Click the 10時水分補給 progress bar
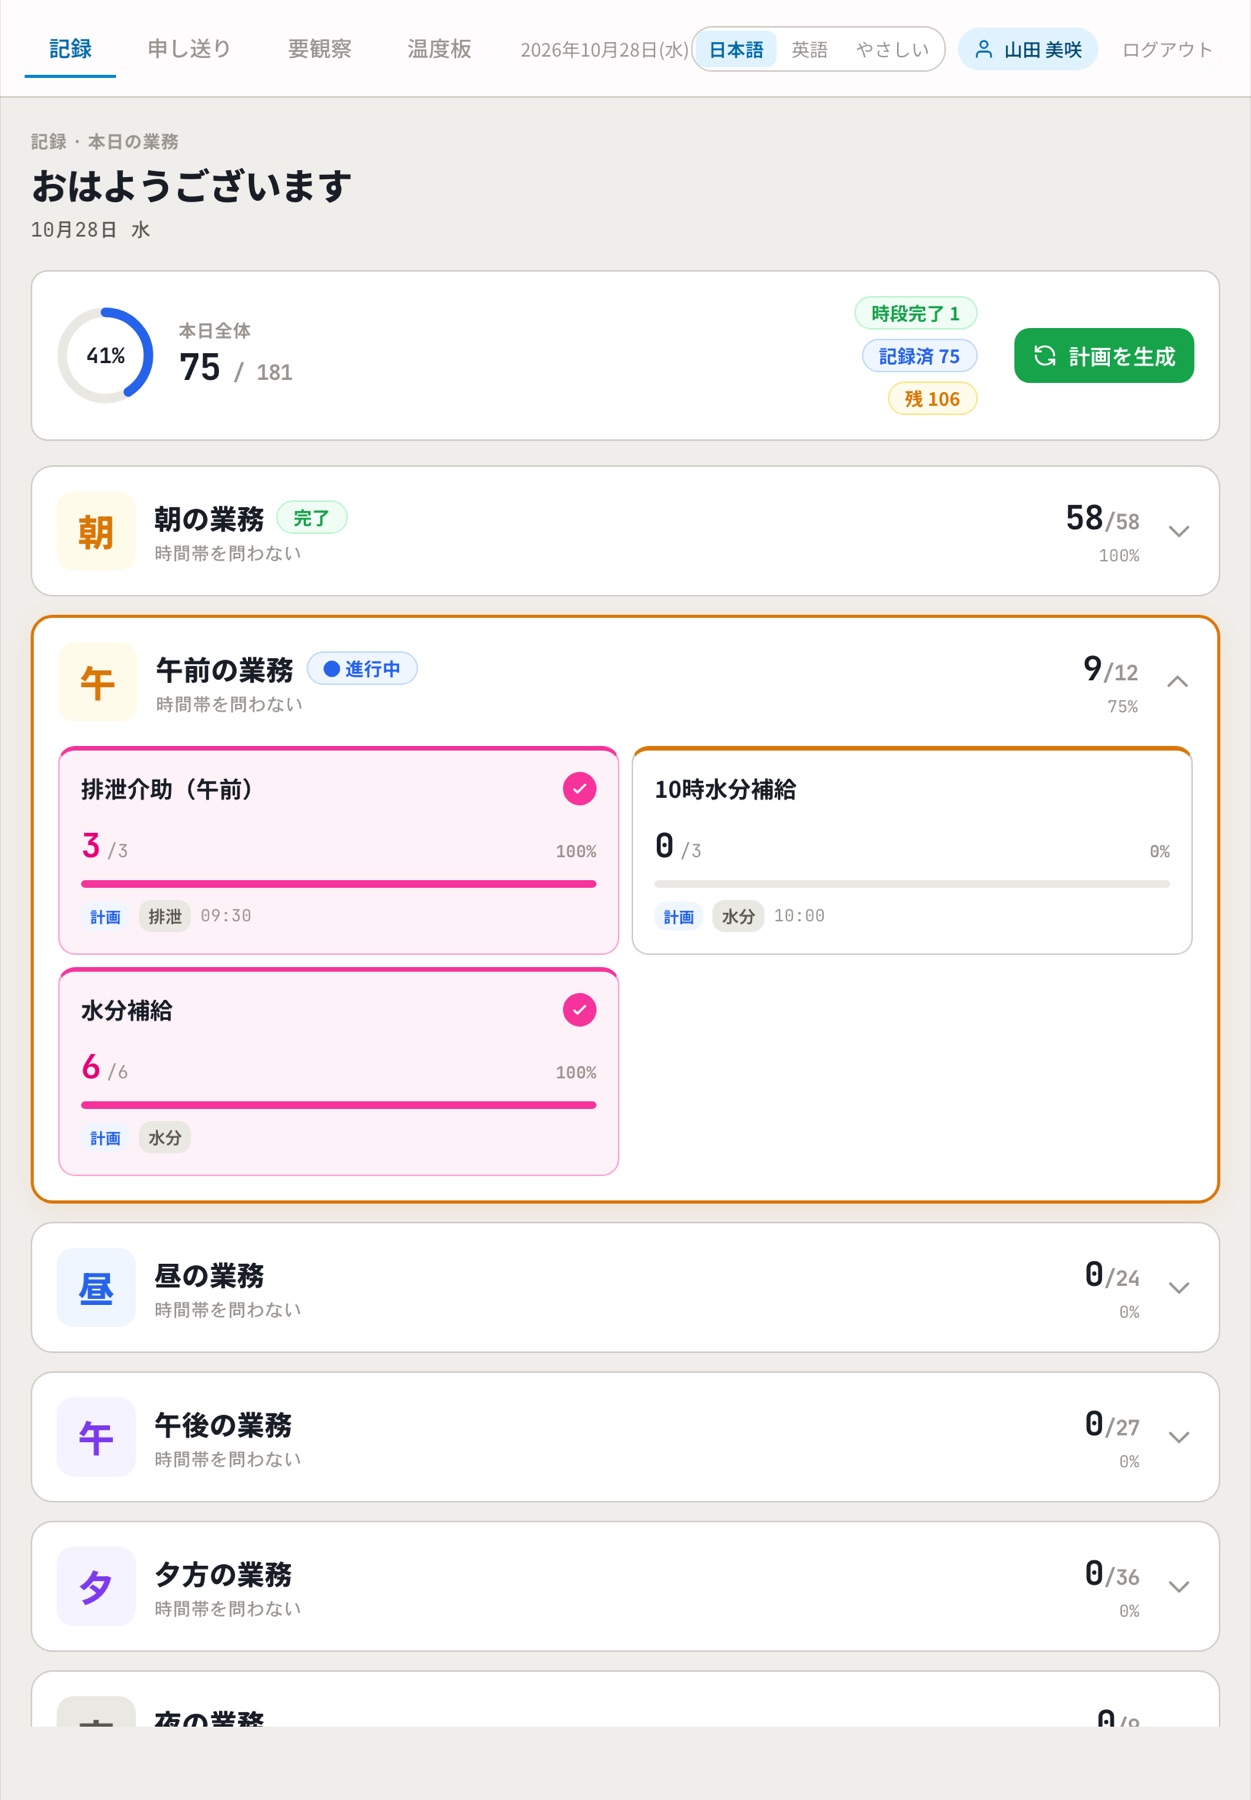The height and width of the screenshot is (1800, 1251). [x=912, y=884]
